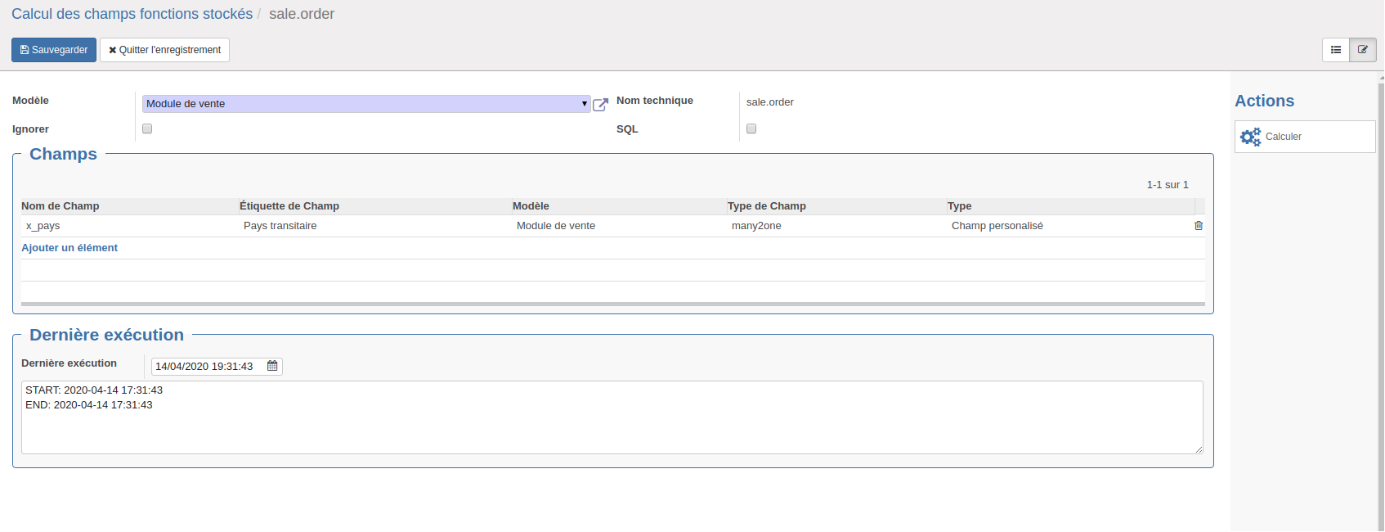The image size is (1385, 532).
Task: Toggle the SQL checkbox
Action: tap(751, 129)
